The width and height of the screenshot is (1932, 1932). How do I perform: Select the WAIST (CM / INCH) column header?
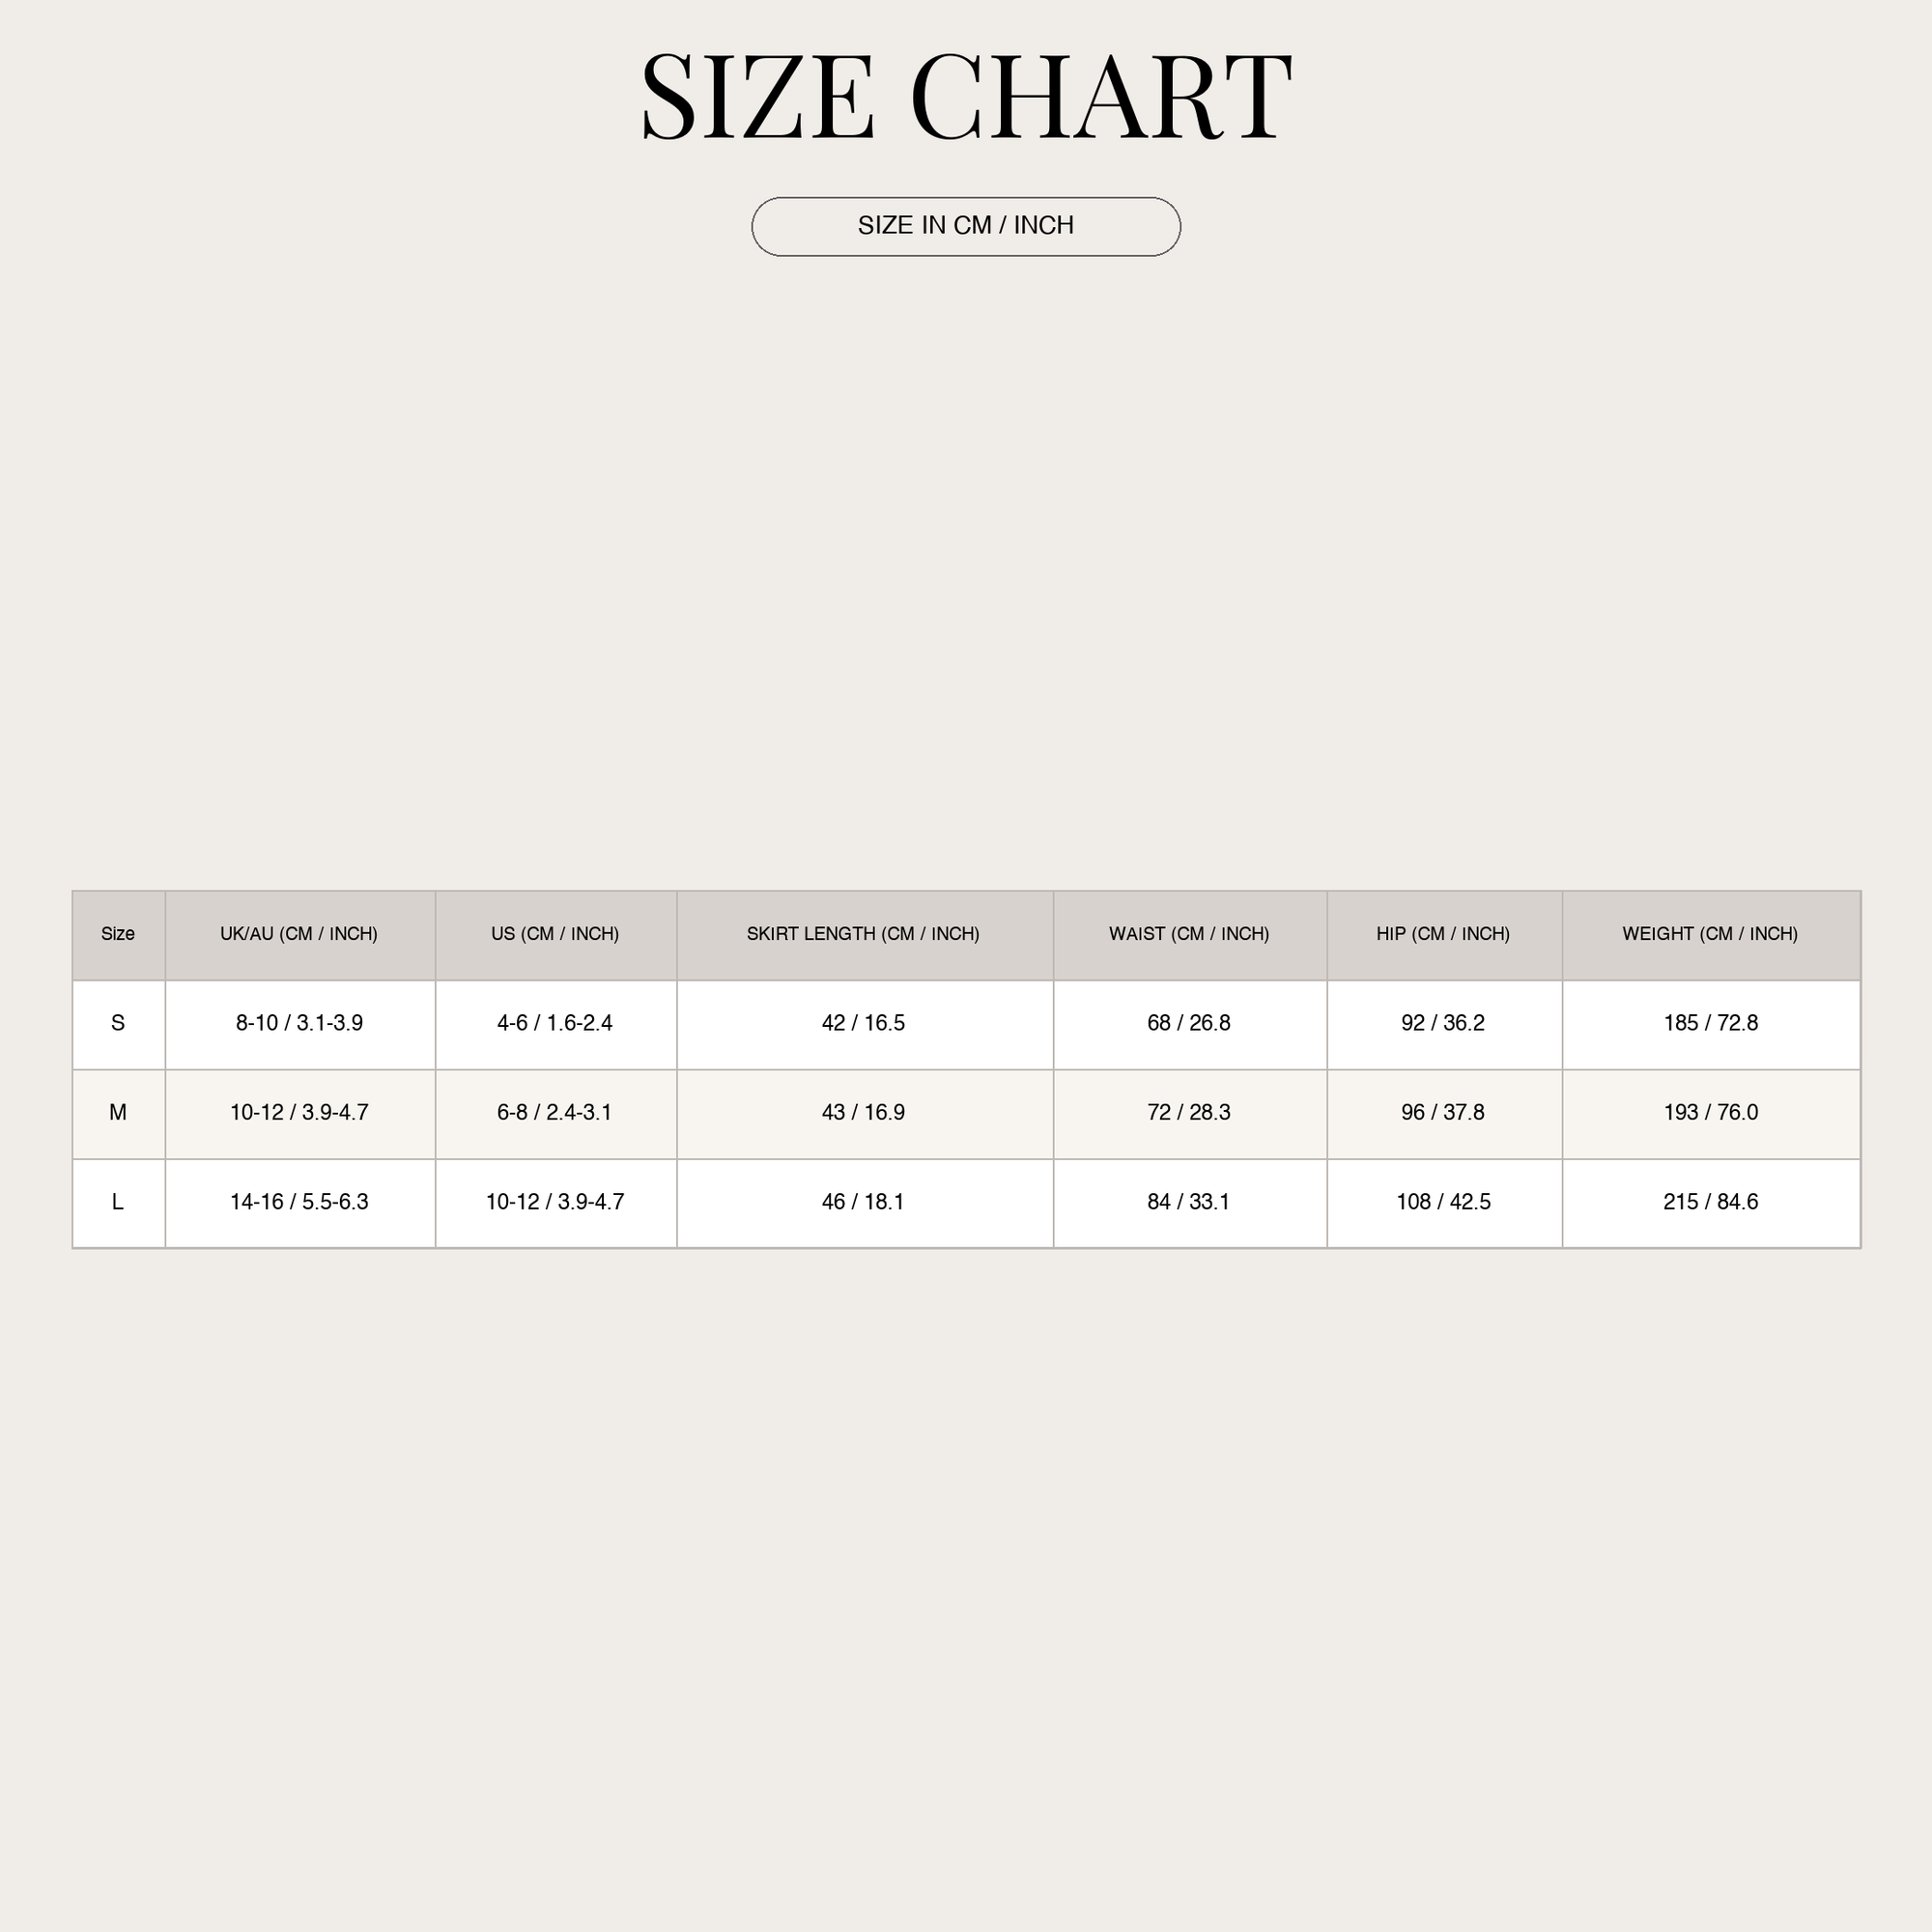click(x=1190, y=935)
